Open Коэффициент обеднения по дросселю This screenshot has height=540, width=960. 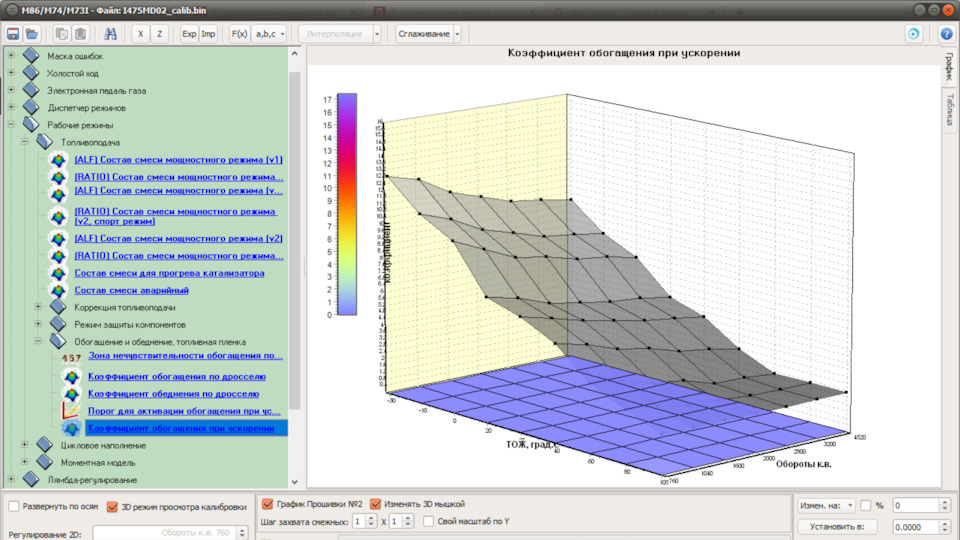point(173,394)
